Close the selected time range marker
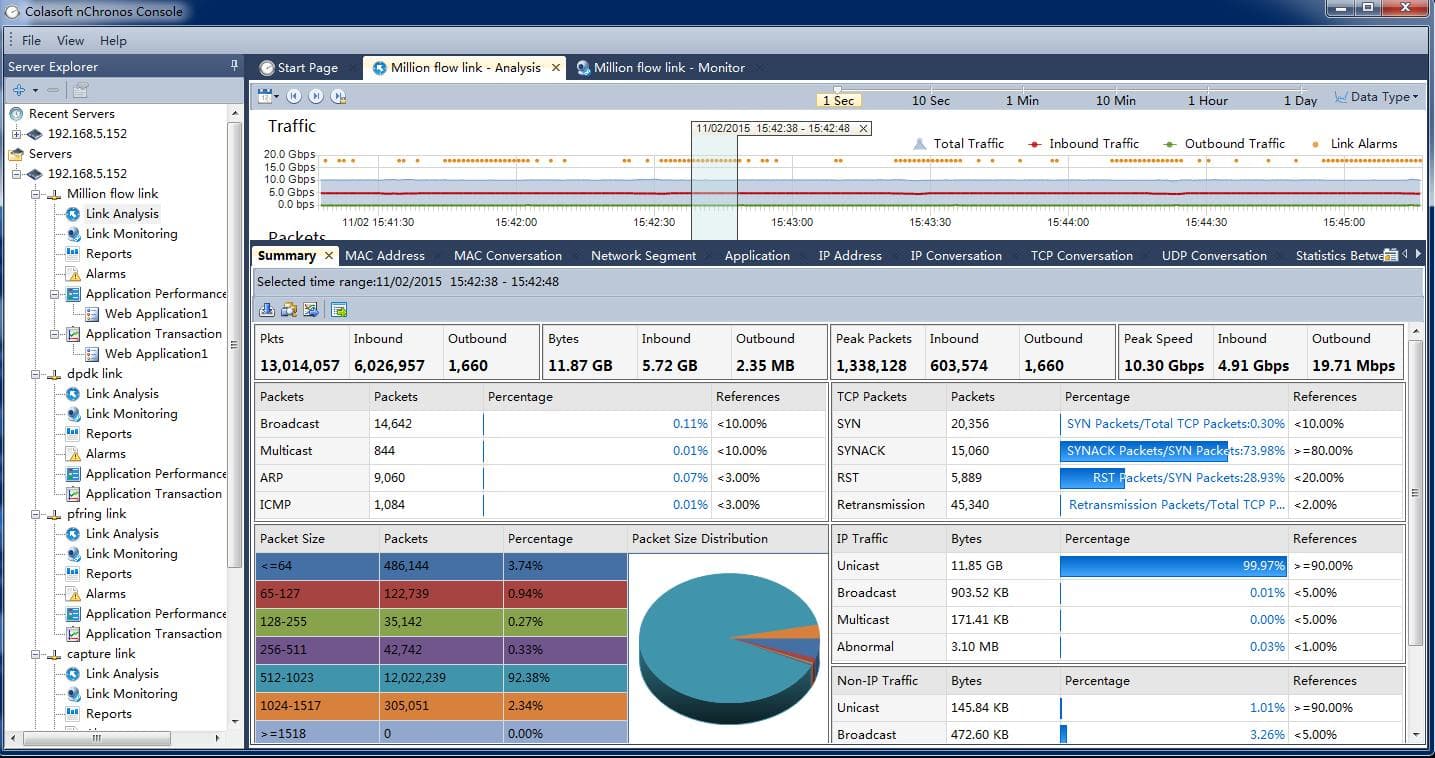1435x758 pixels. tap(864, 128)
